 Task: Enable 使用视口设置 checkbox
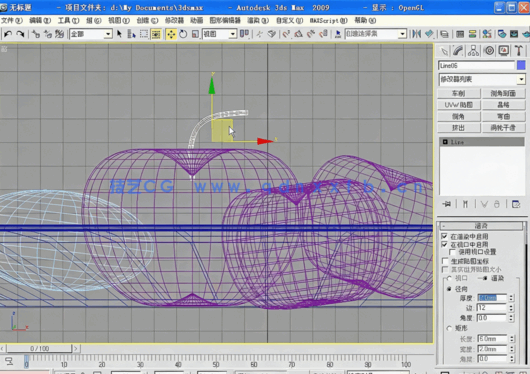click(453, 252)
